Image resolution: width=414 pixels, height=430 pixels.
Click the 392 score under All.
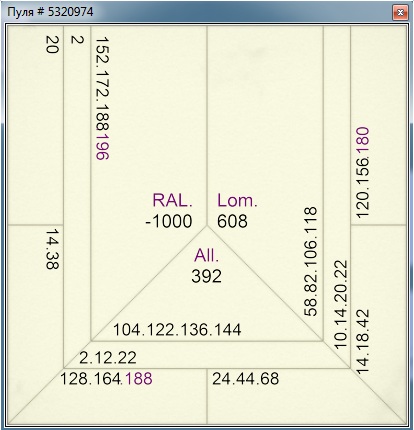click(206, 276)
